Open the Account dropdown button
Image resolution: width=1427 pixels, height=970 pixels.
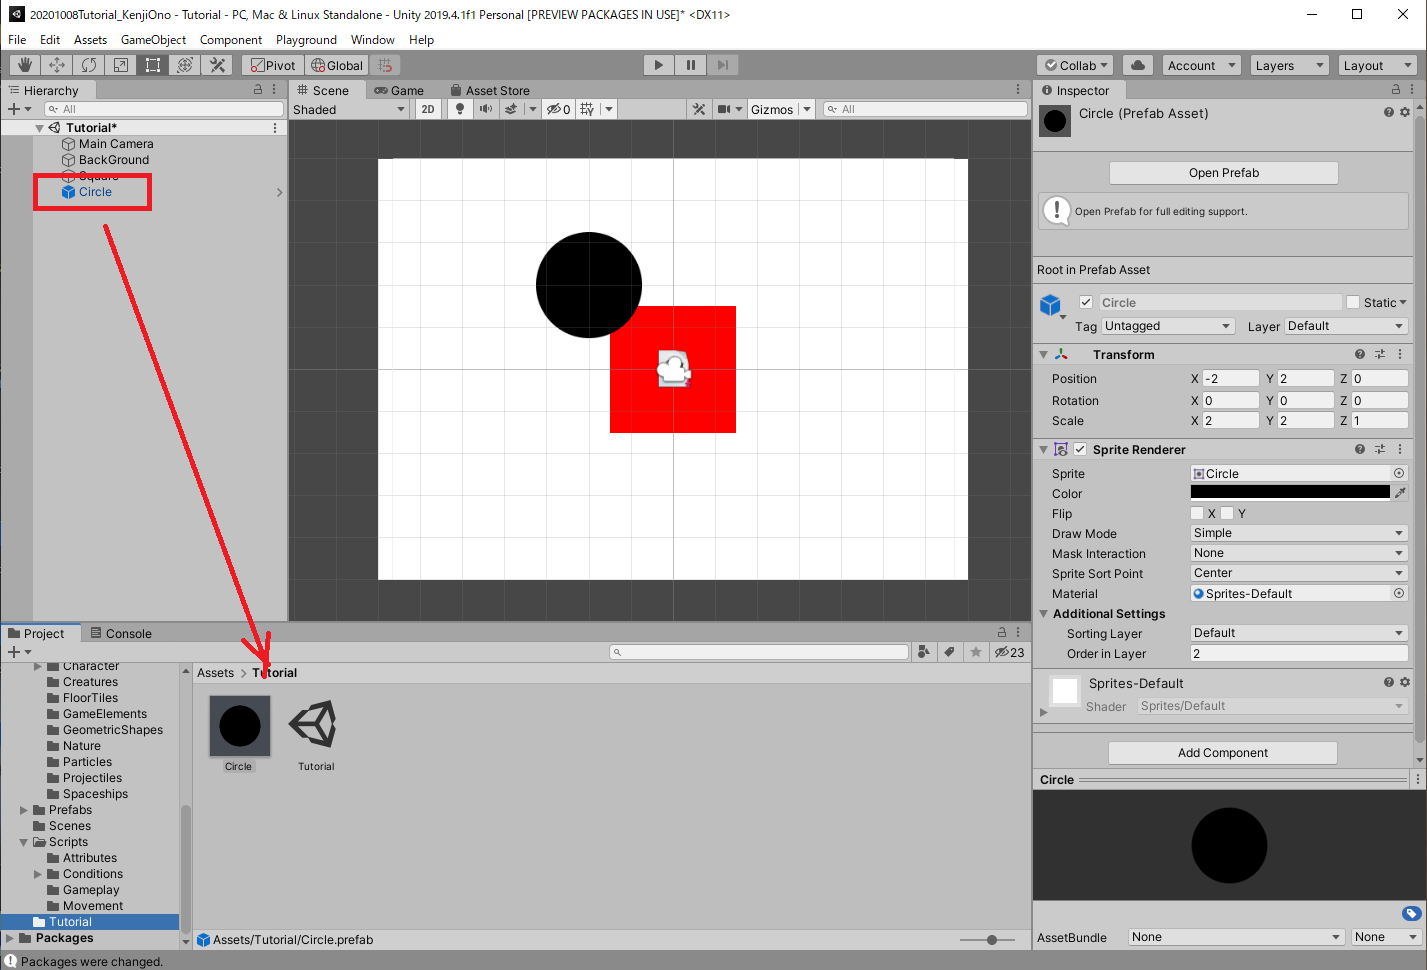point(1202,65)
